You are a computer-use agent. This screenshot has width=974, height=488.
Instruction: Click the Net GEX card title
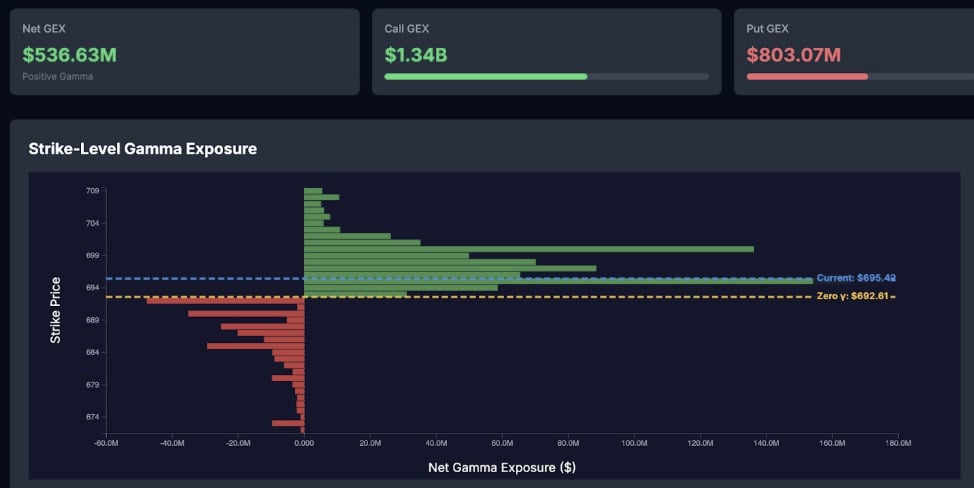(x=44, y=29)
